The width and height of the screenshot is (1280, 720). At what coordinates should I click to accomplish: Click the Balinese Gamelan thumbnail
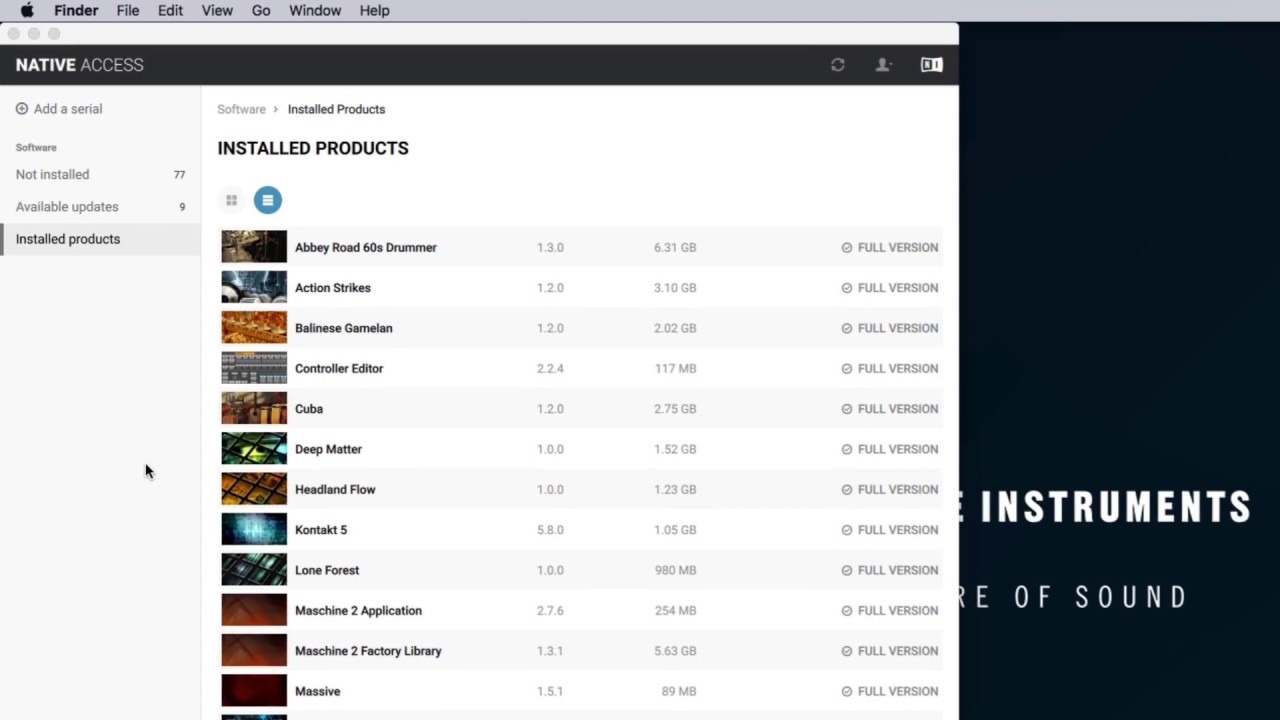254,328
